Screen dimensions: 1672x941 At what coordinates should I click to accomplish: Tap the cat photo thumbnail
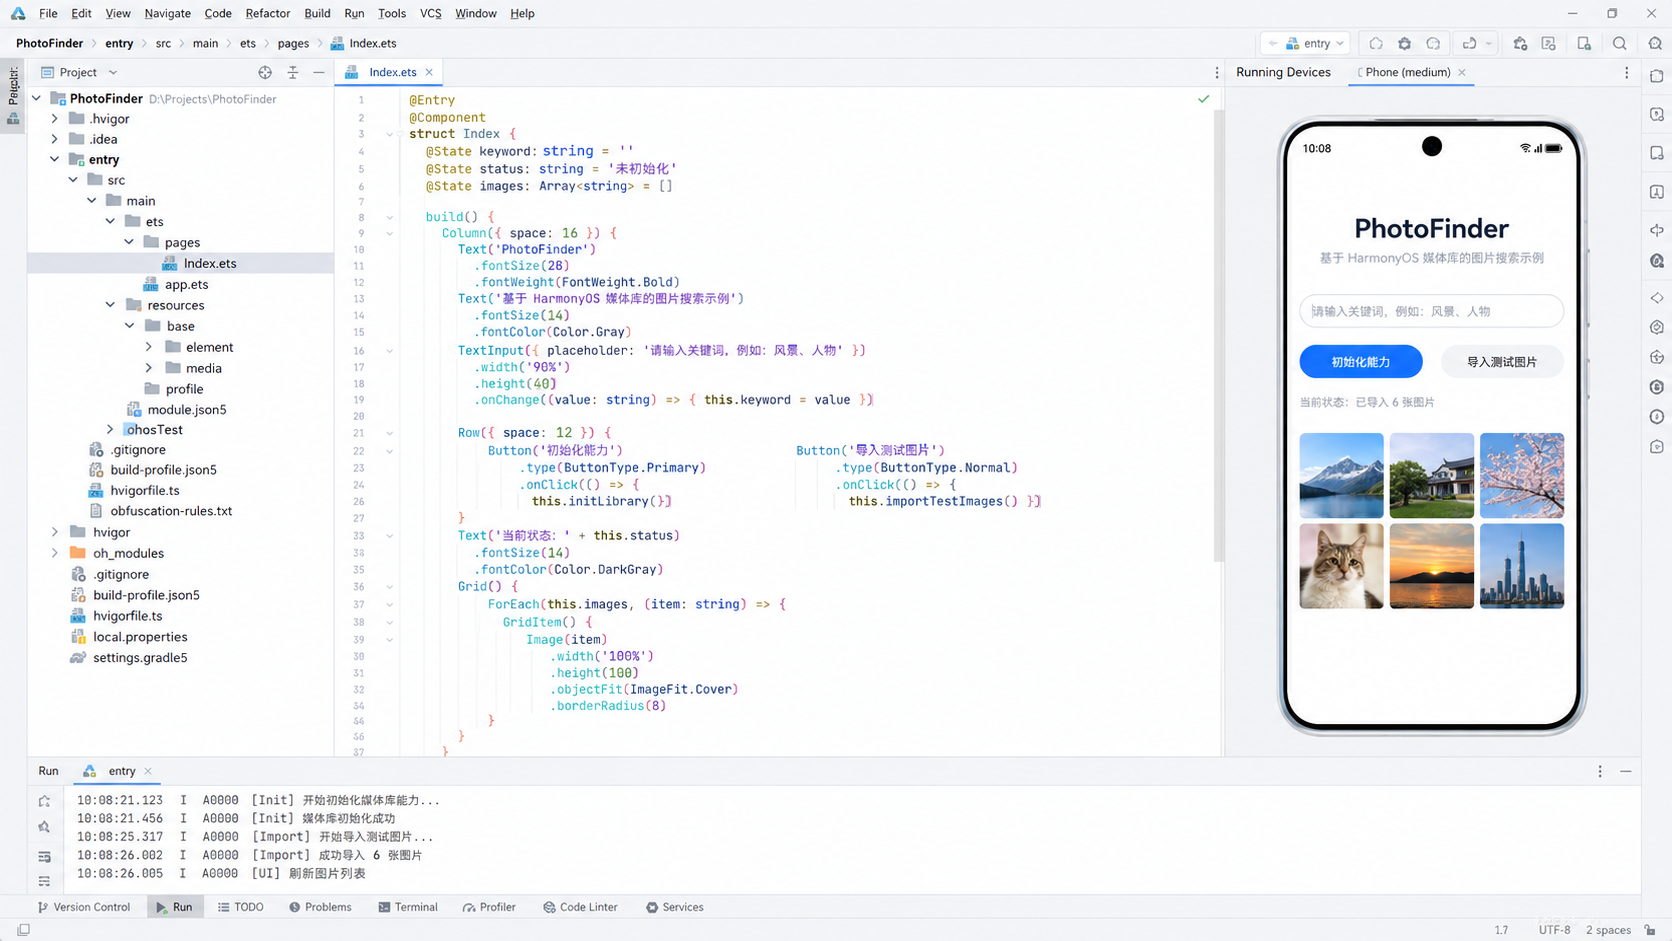point(1342,566)
